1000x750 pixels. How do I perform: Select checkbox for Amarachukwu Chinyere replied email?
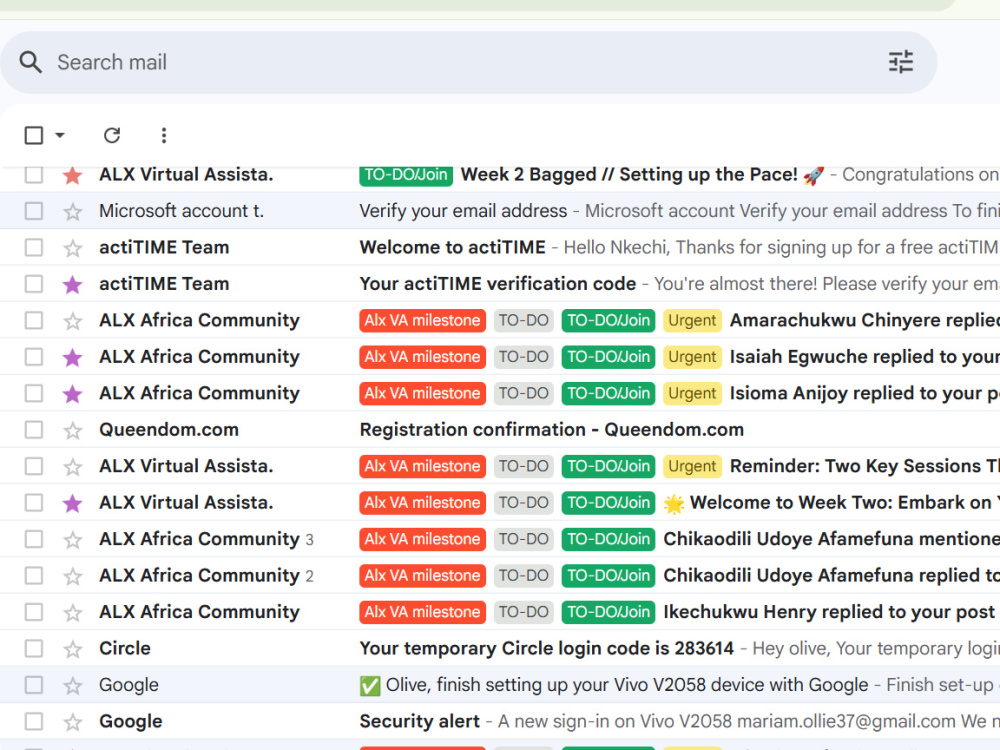(x=34, y=320)
